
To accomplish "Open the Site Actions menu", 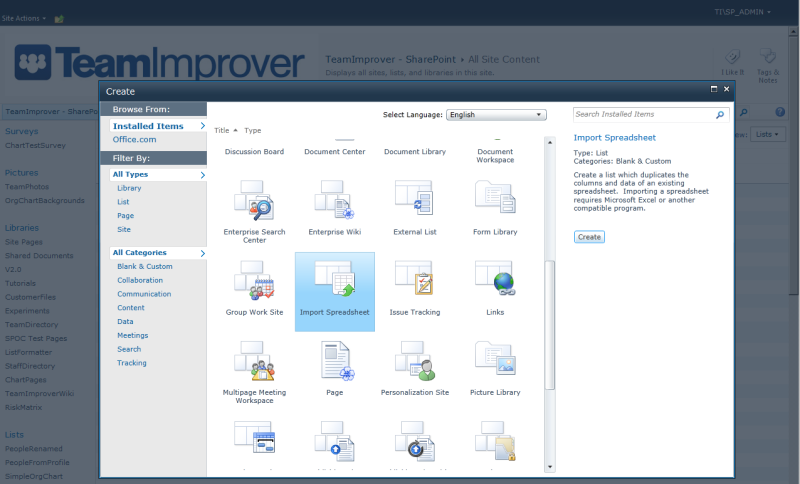I will tap(23, 18).
